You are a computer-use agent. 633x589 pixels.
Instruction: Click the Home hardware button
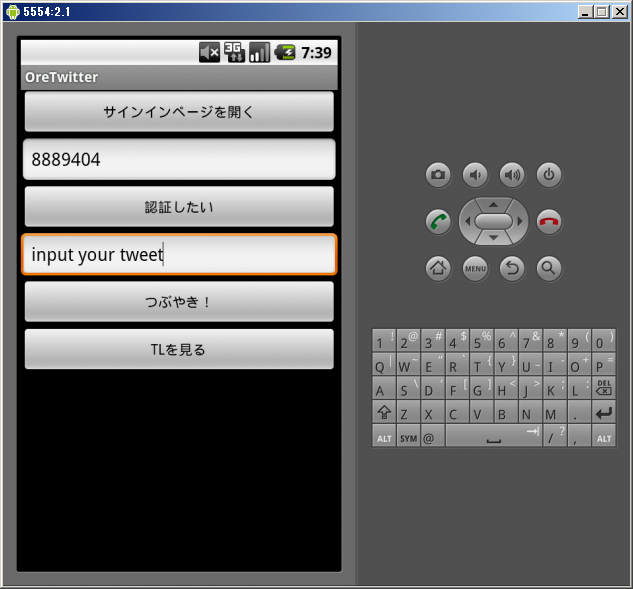[438, 268]
